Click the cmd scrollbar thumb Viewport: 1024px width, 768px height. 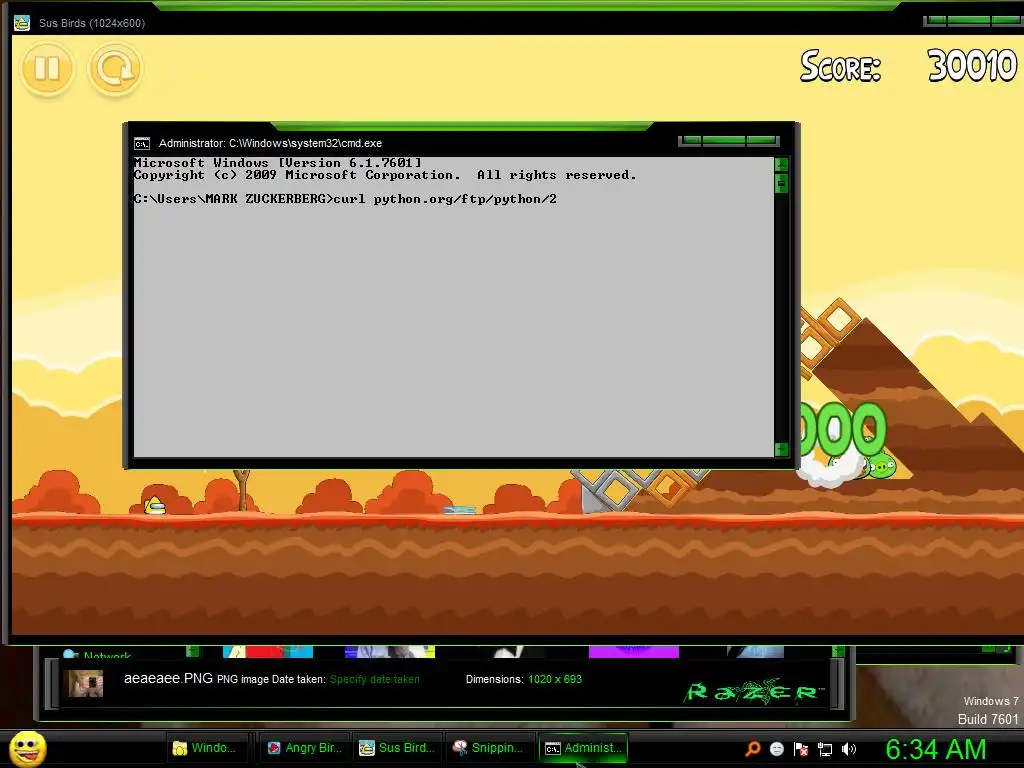pos(781,184)
